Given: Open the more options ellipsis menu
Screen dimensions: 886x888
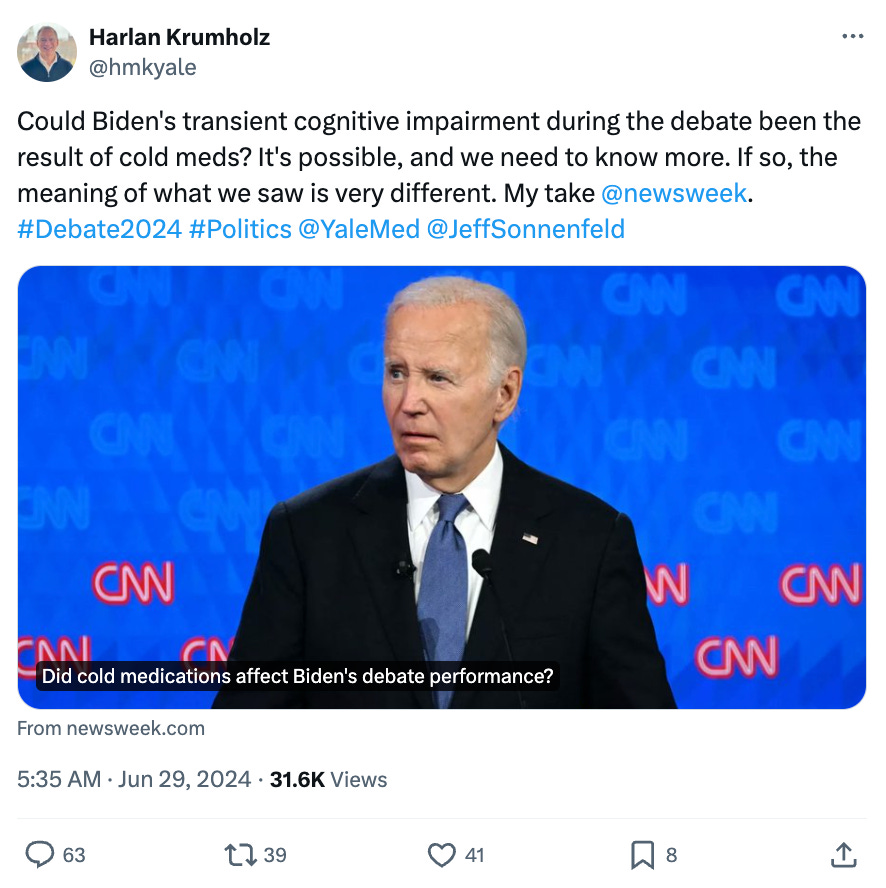Looking at the screenshot, I should coord(855,34).
